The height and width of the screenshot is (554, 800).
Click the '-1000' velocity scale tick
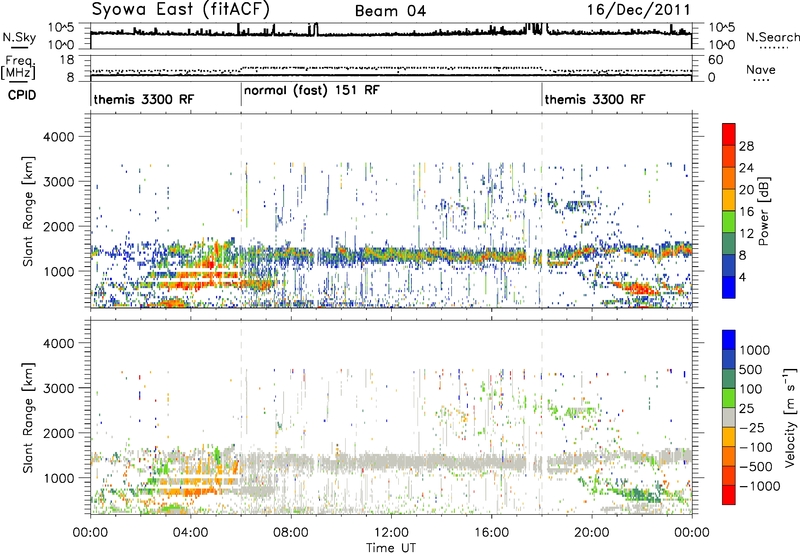[x=759, y=486]
